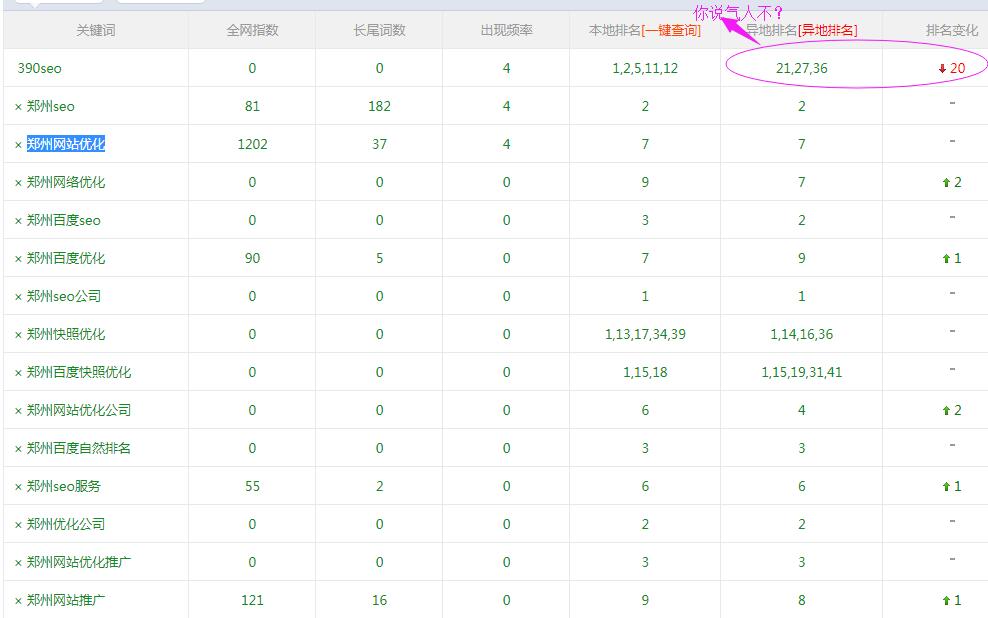Remove the 郑州seo keyword with its × icon
This screenshot has height=618, width=988.
(x=18, y=107)
